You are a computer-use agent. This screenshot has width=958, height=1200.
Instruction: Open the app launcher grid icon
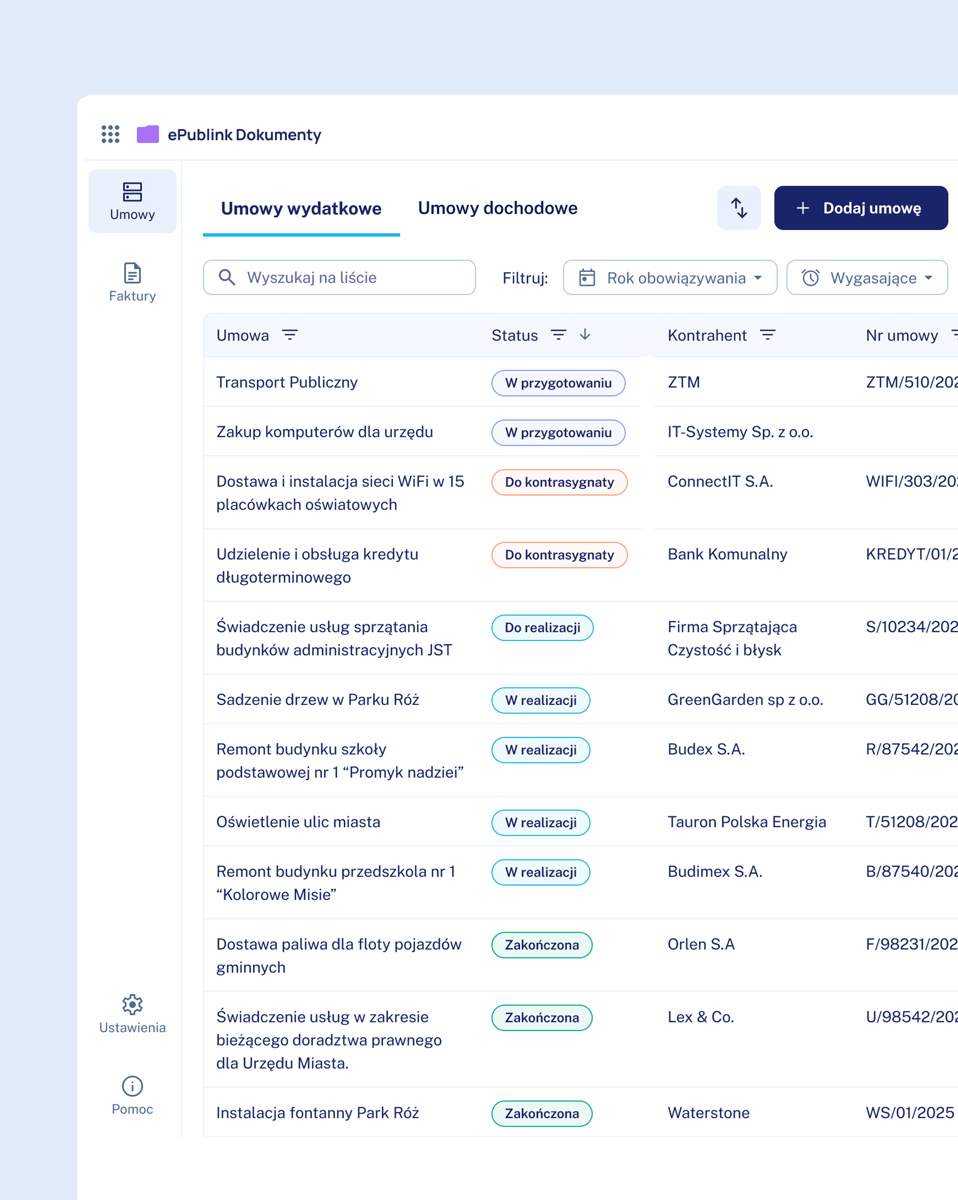110,134
